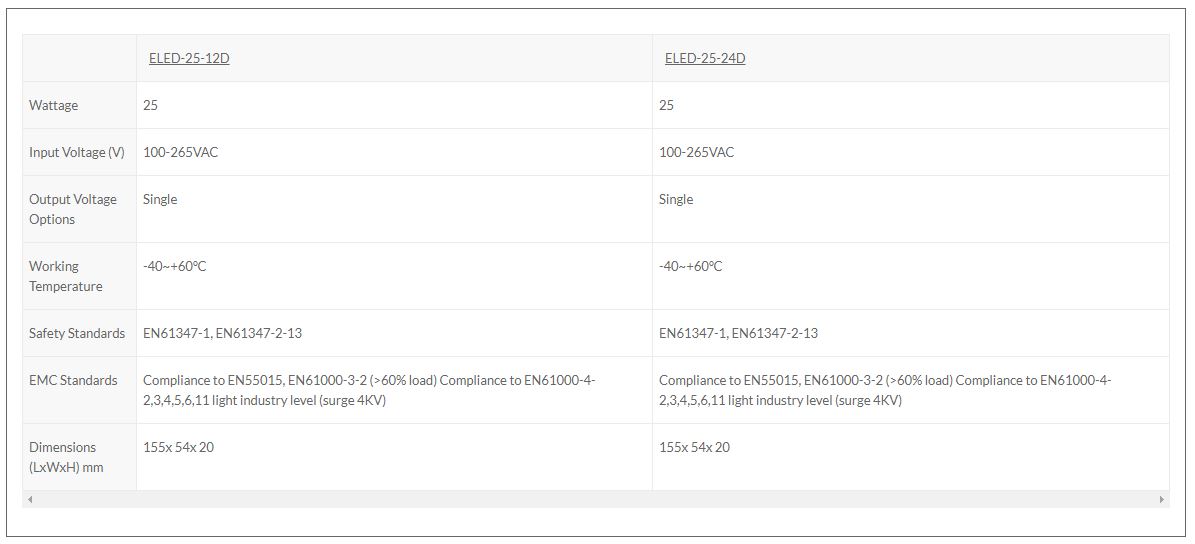The height and width of the screenshot is (544, 1195).
Task: Click -40~+60°C under ELED-25-24D
Action: (690, 267)
